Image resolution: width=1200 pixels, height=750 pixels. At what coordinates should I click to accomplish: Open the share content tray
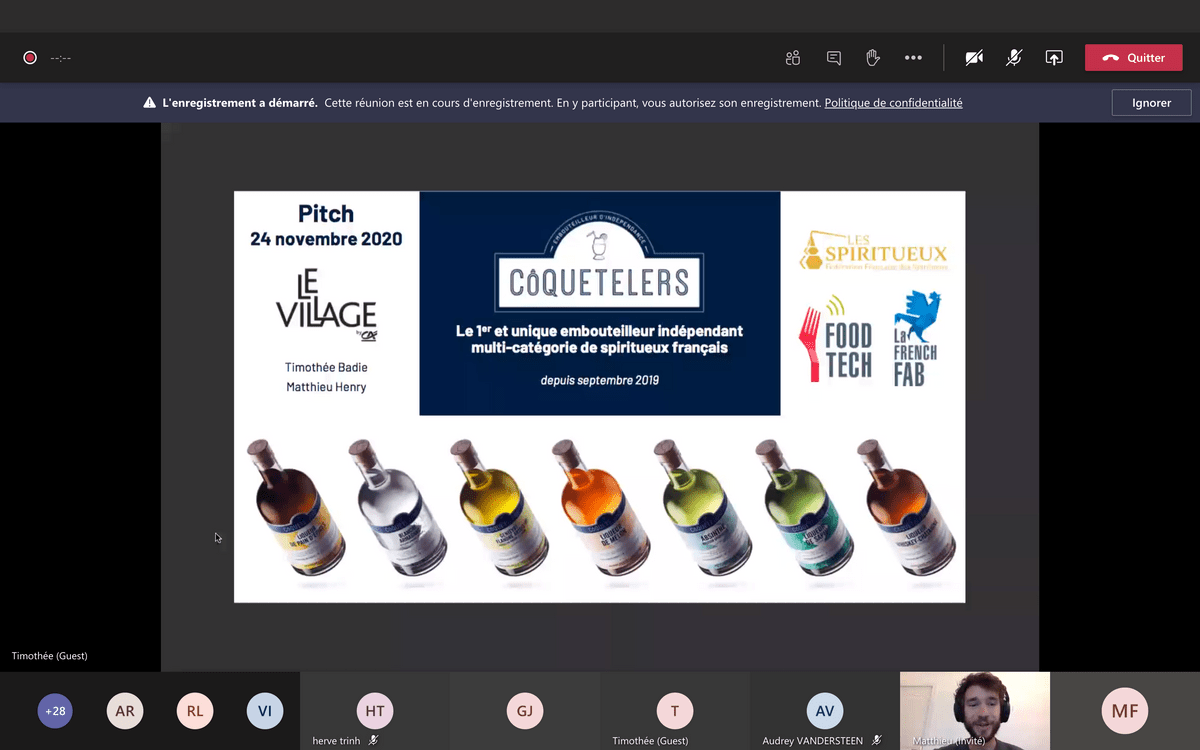(x=1054, y=58)
